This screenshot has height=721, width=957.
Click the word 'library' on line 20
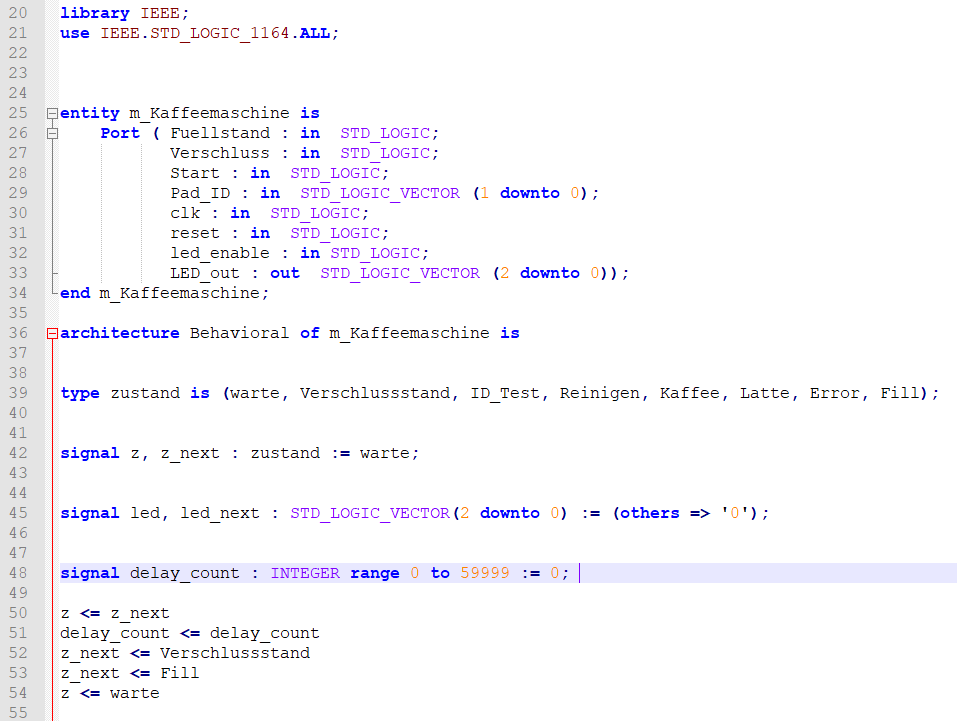[95, 13]
